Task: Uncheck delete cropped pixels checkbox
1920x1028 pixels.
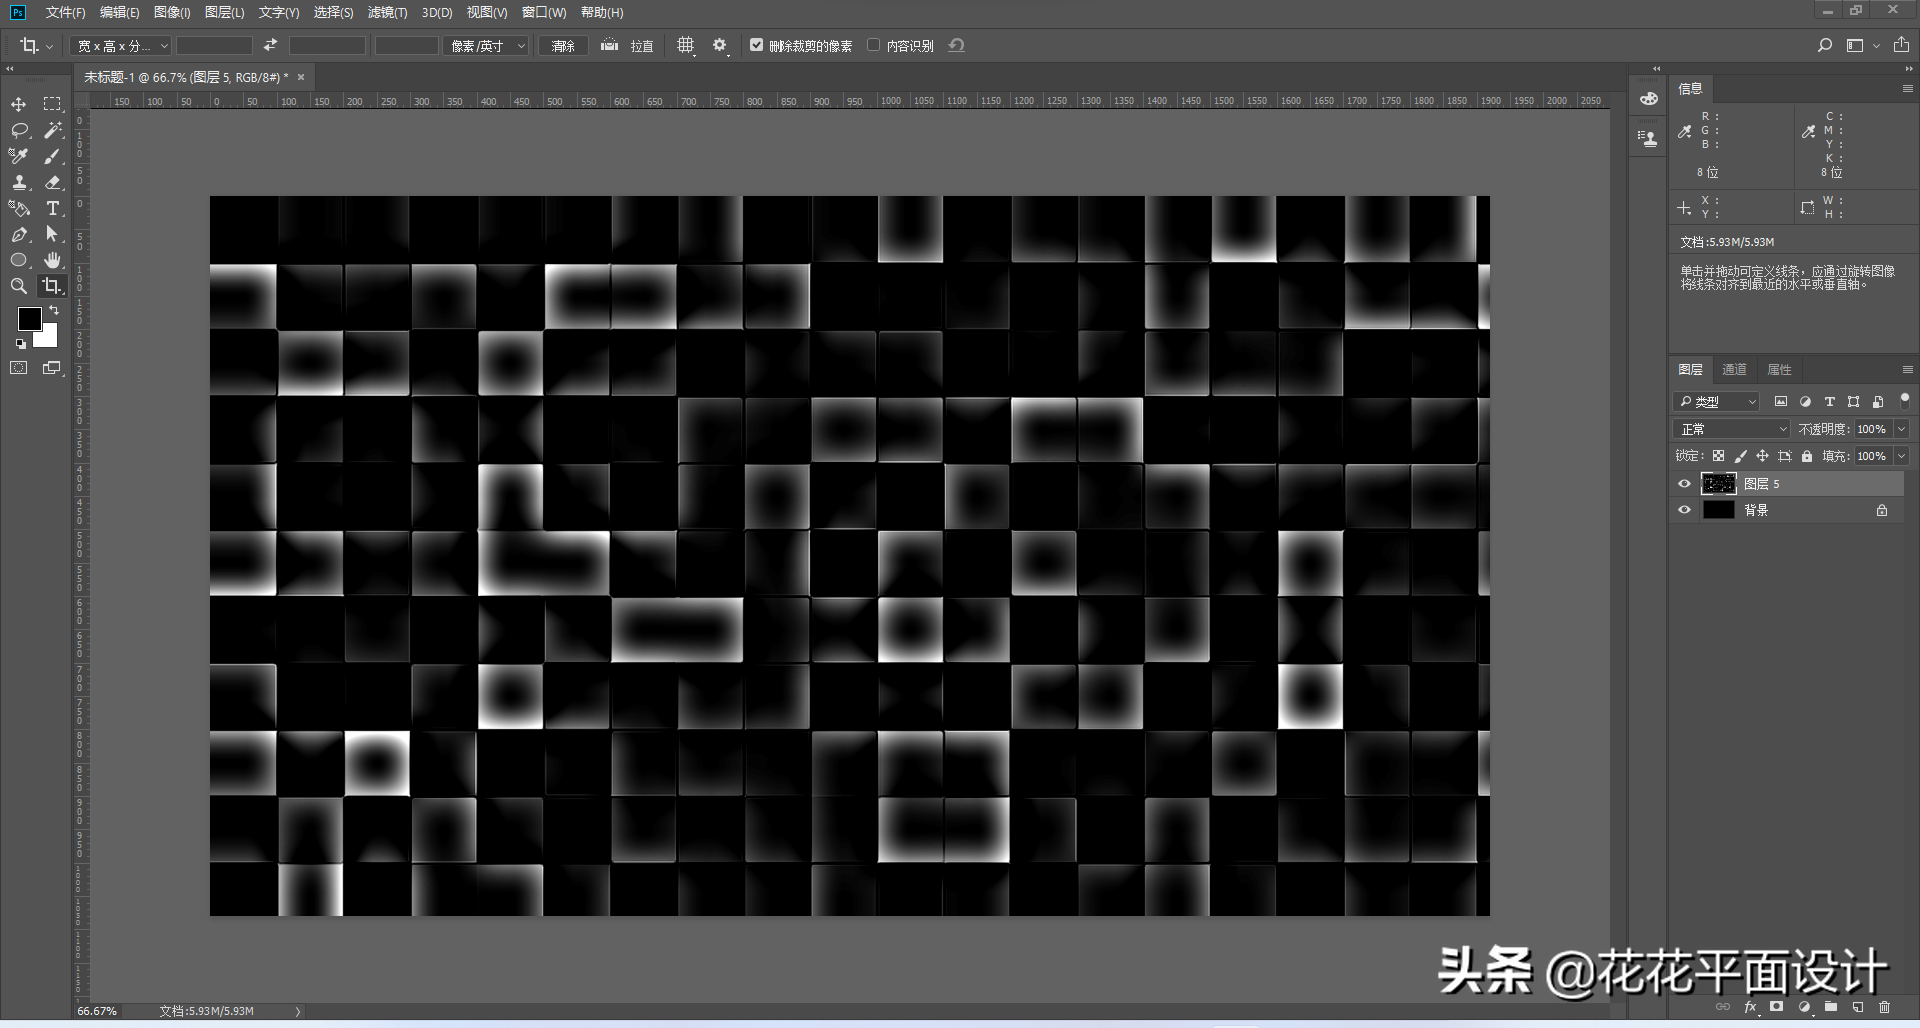Action: pyautogui.click(x=757, y=45)
